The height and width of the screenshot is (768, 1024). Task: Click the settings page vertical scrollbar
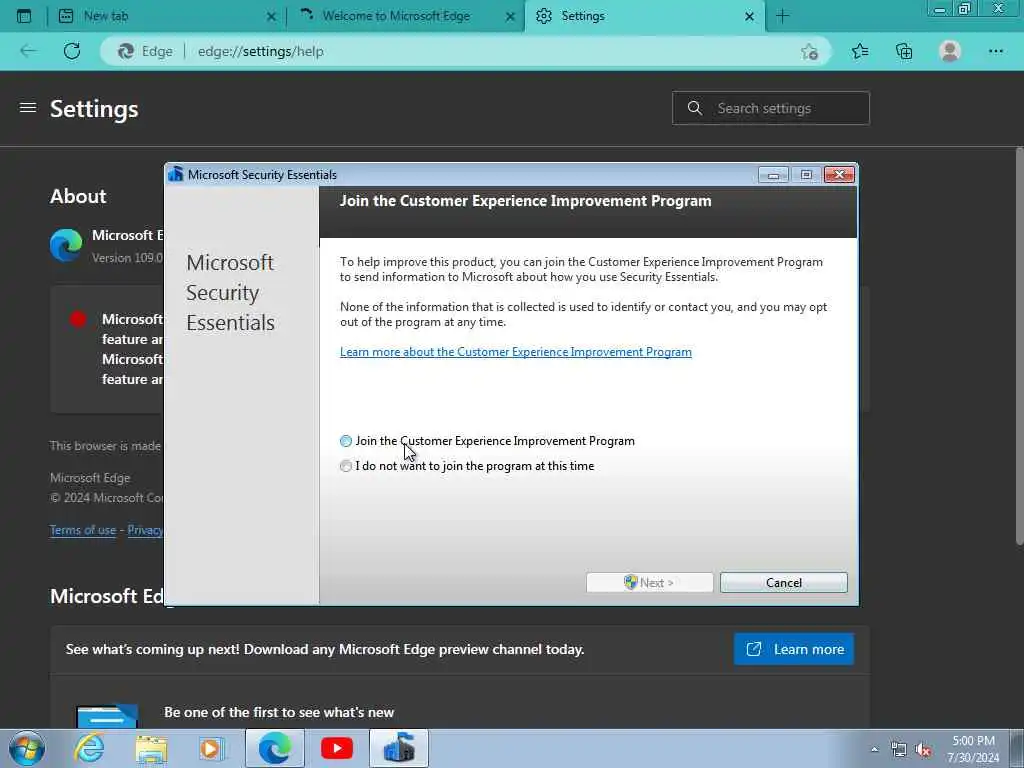coord(1019,346)
